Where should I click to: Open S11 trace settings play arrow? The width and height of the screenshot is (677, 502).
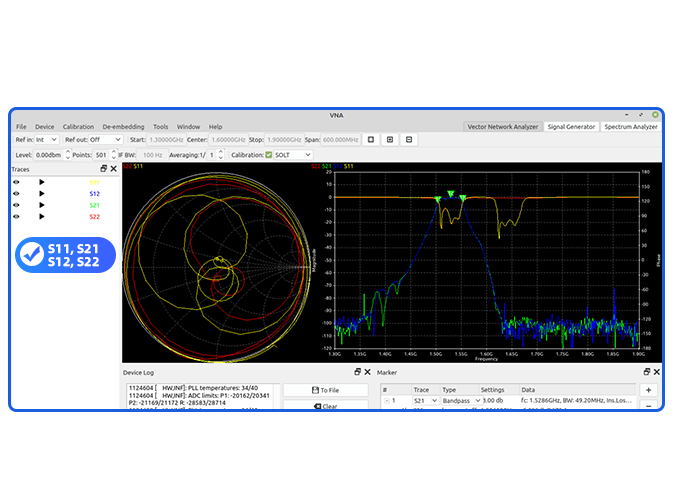tap(42, 182)
